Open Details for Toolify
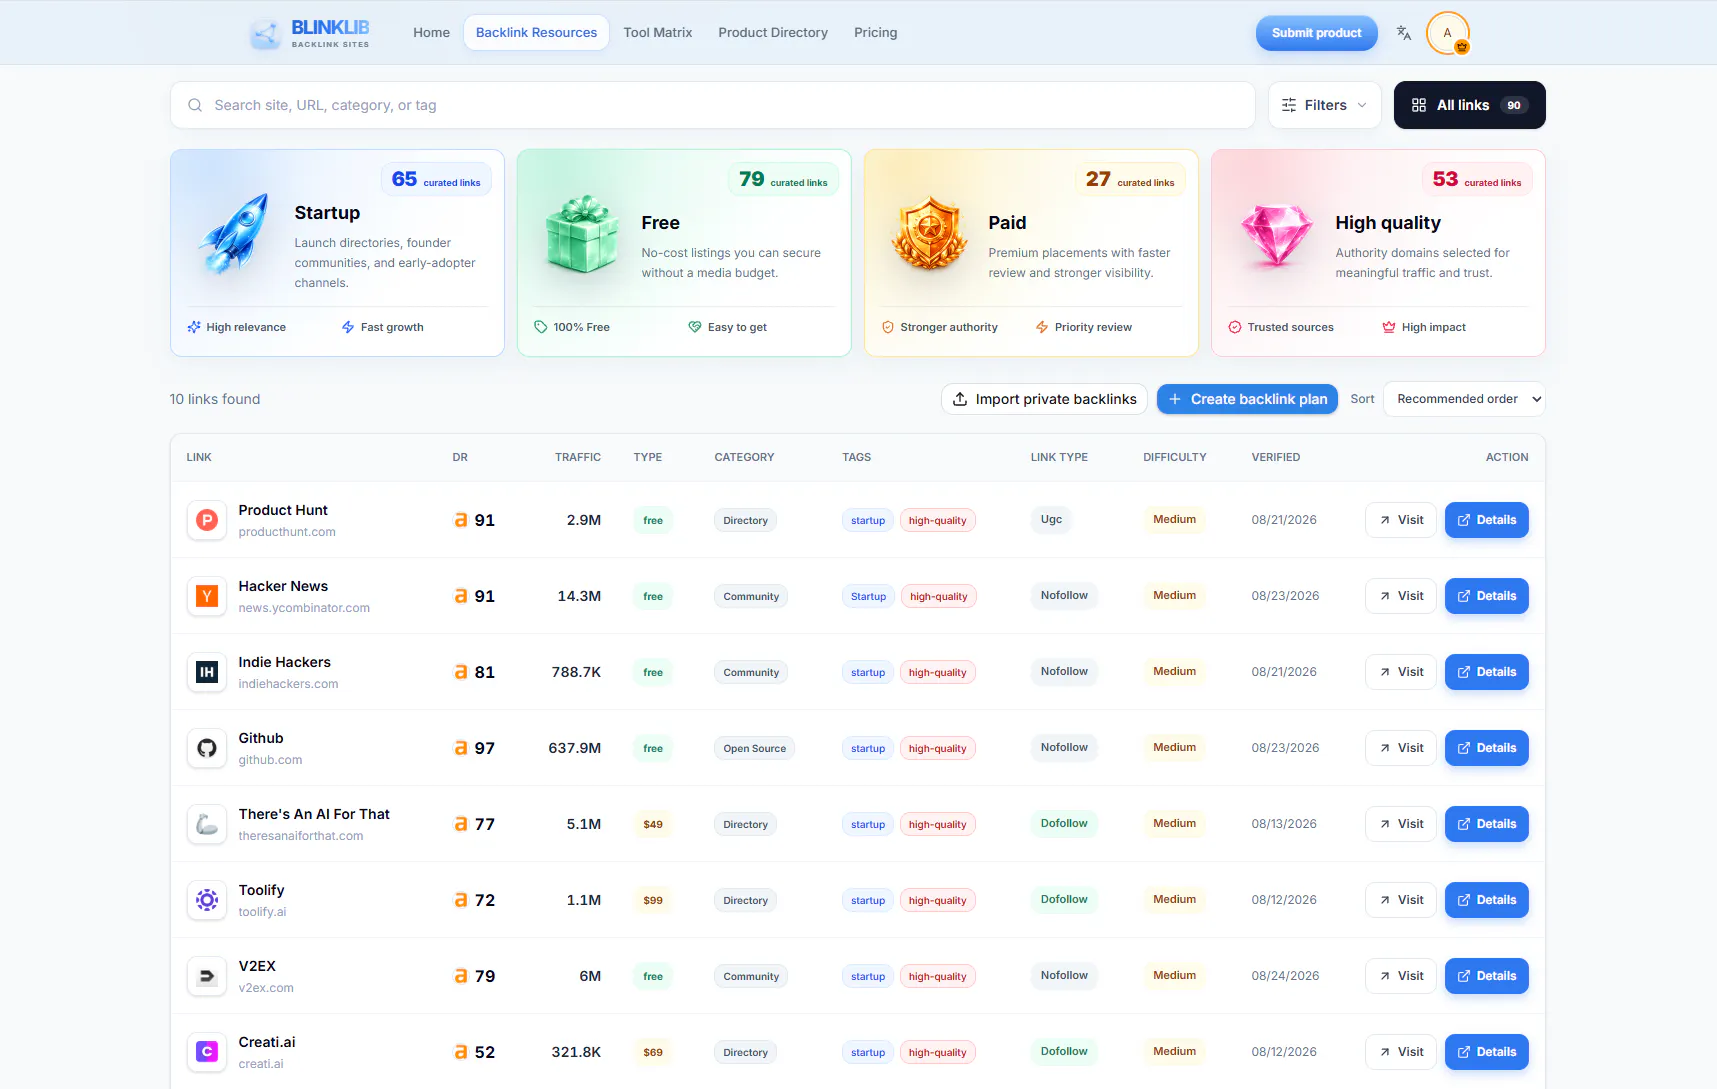 [x=1487, y=900]
